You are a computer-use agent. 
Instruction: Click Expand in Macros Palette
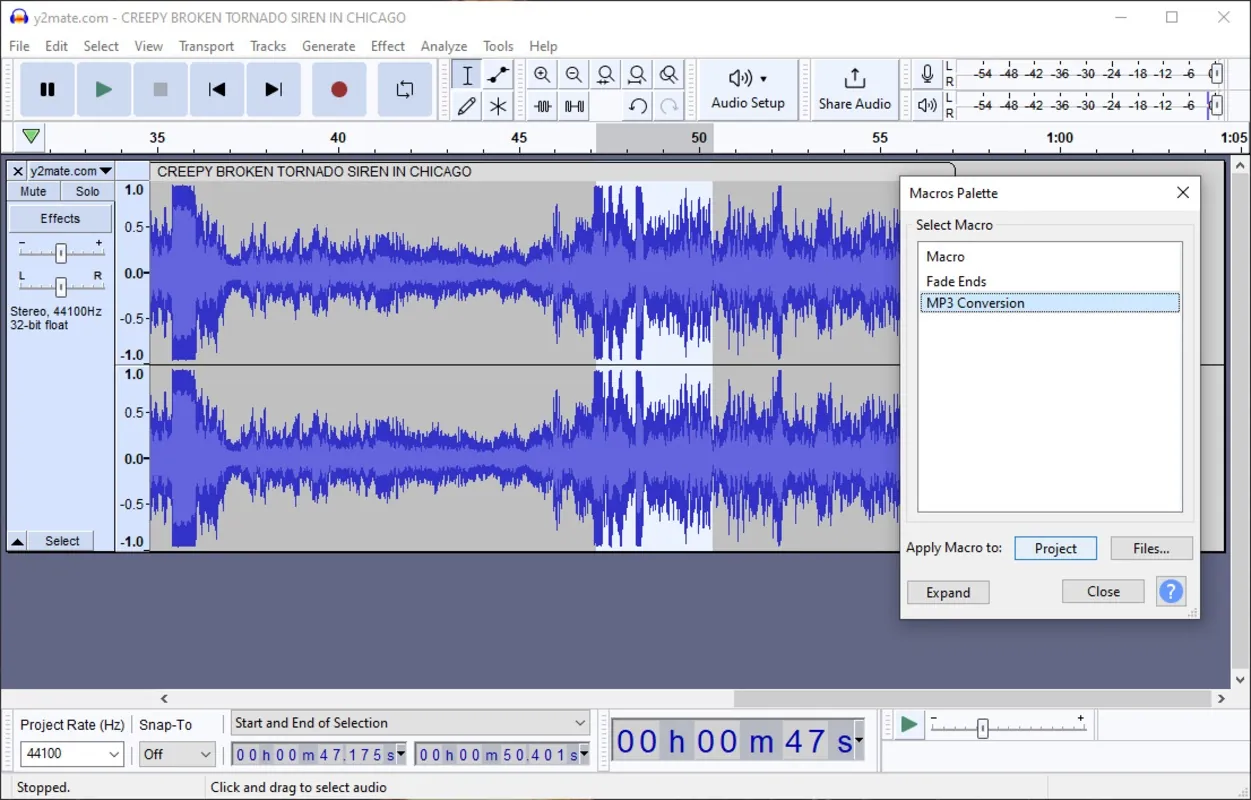tap(948, 592)
